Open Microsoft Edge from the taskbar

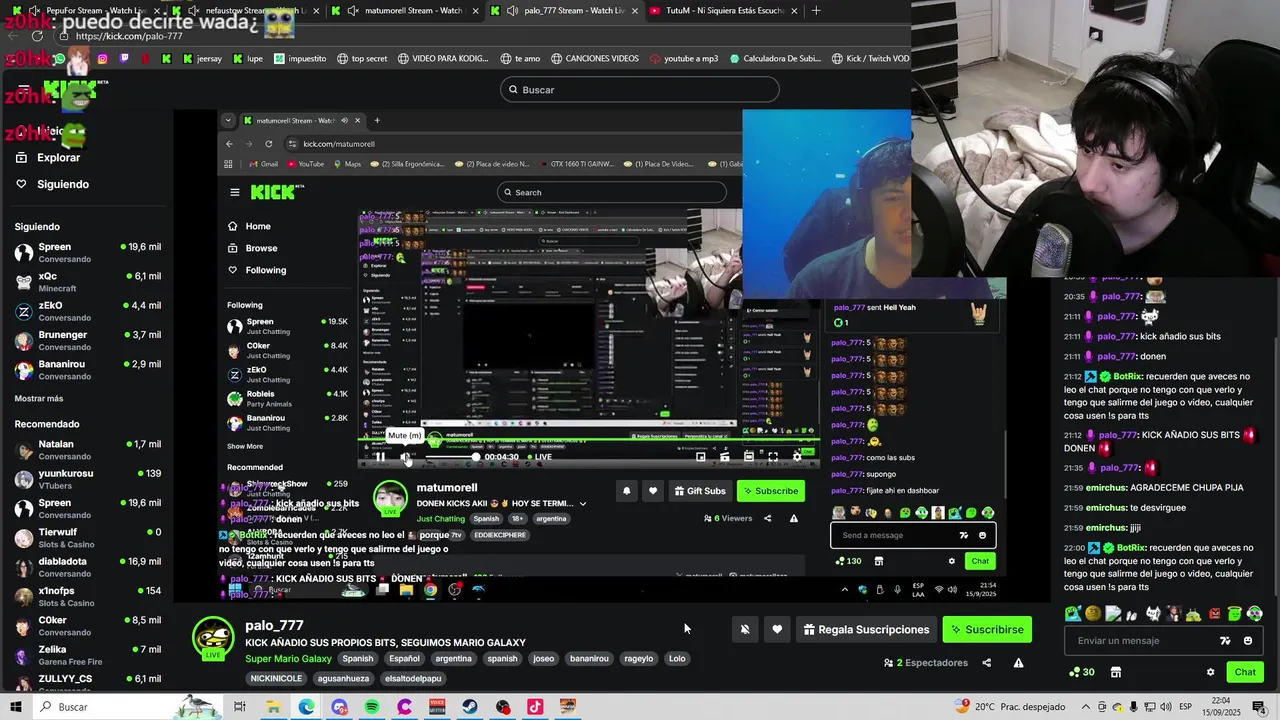(306, 707)
